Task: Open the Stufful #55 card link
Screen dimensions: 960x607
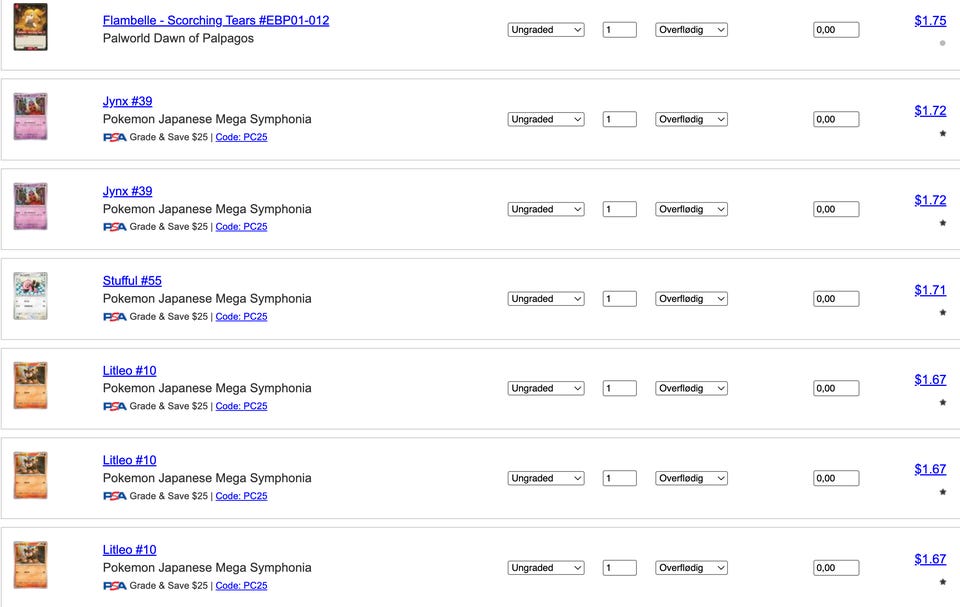Action: [x=132, y=281]
